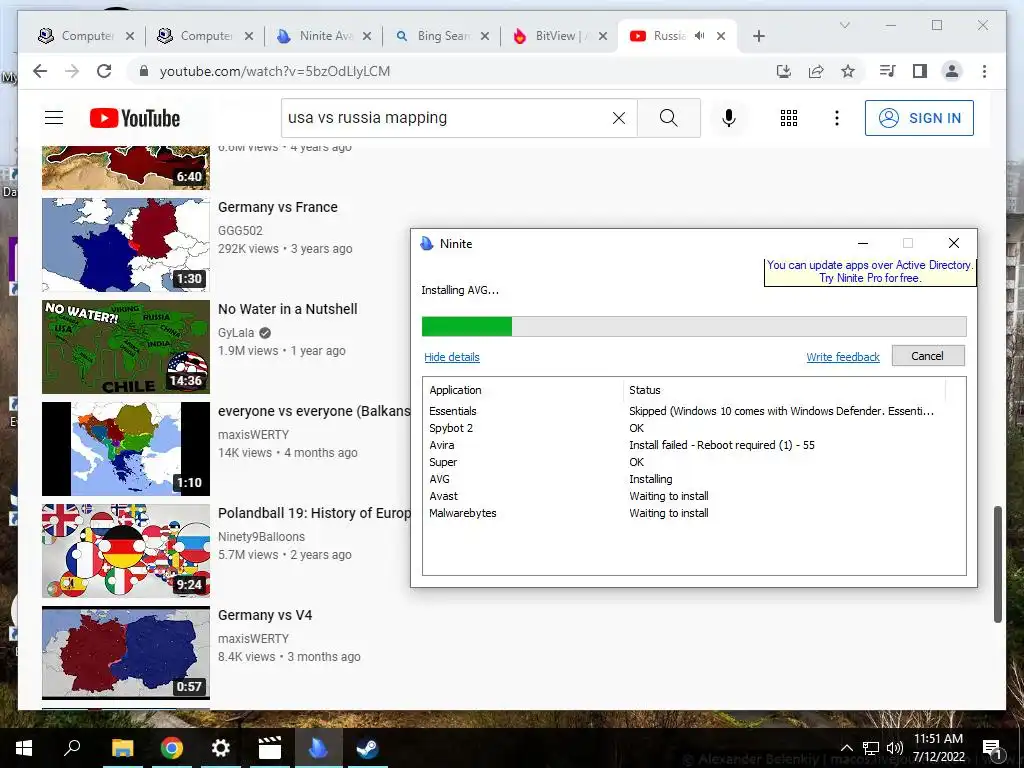
Task: Open File Explorer from taskbar
Action: point(122,748)
